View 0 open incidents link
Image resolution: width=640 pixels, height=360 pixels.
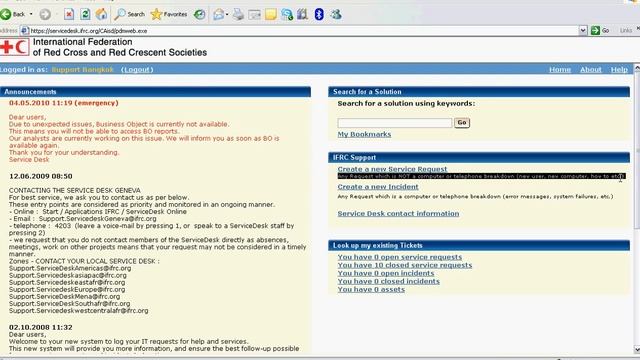pyautogui.click(x=386, y=273)
